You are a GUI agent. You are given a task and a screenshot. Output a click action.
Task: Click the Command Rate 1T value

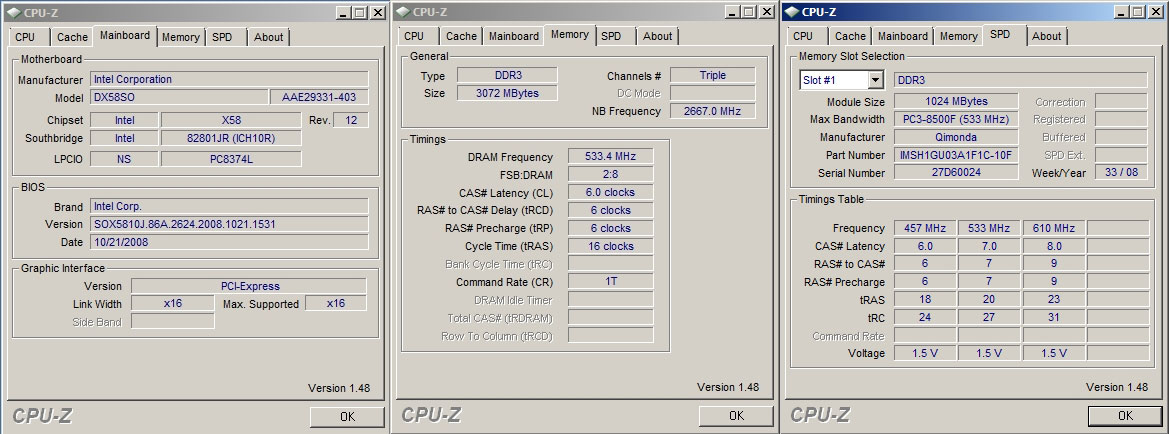(611, 281)
